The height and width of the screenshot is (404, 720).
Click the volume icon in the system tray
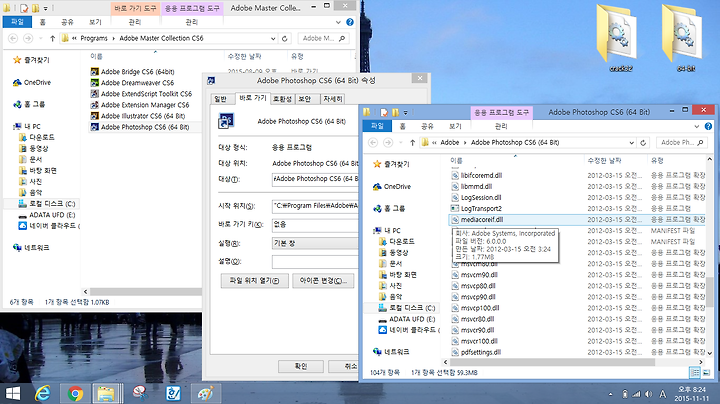coord(648,394)
